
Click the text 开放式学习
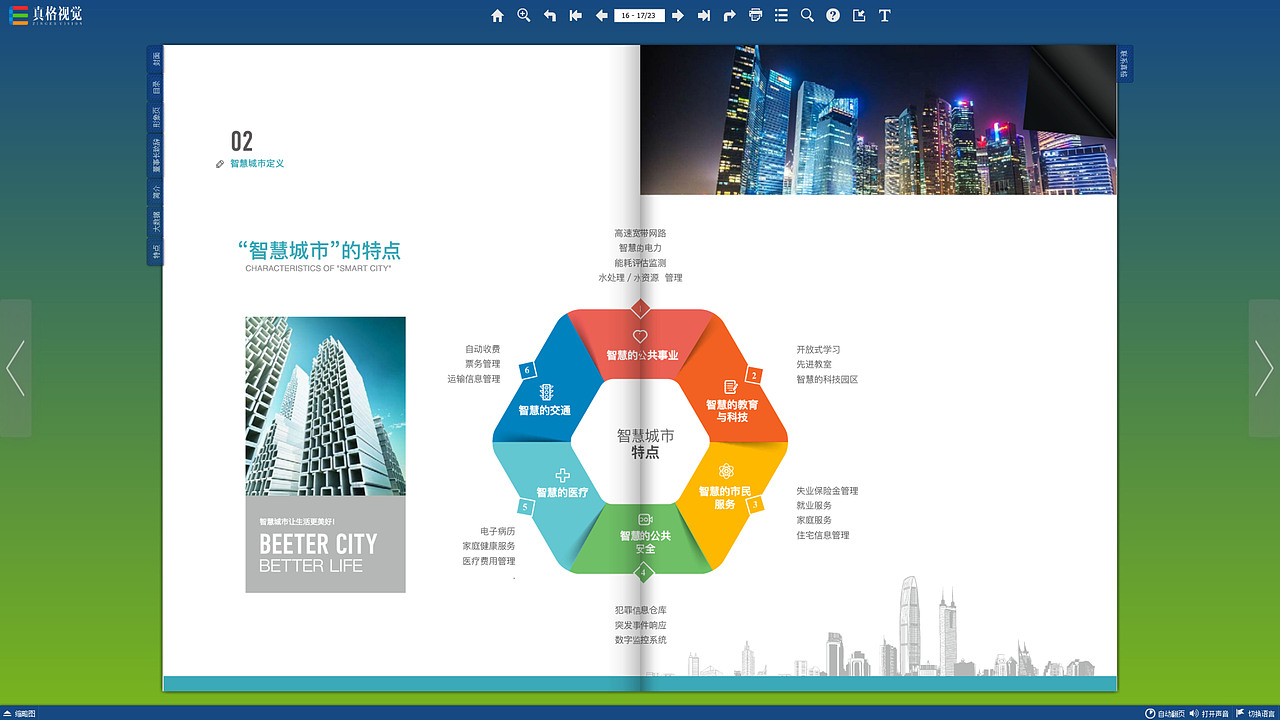(818, 350)
